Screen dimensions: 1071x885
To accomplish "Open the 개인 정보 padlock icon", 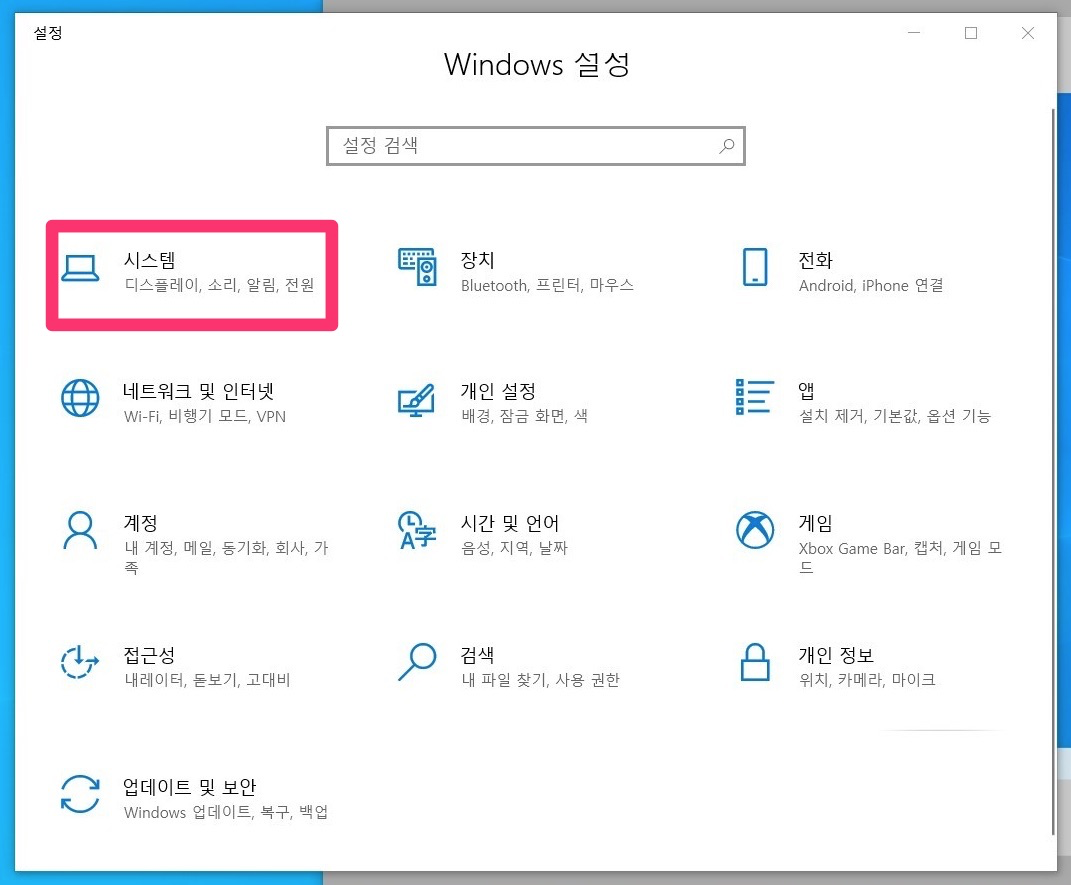I will [755, 662].
